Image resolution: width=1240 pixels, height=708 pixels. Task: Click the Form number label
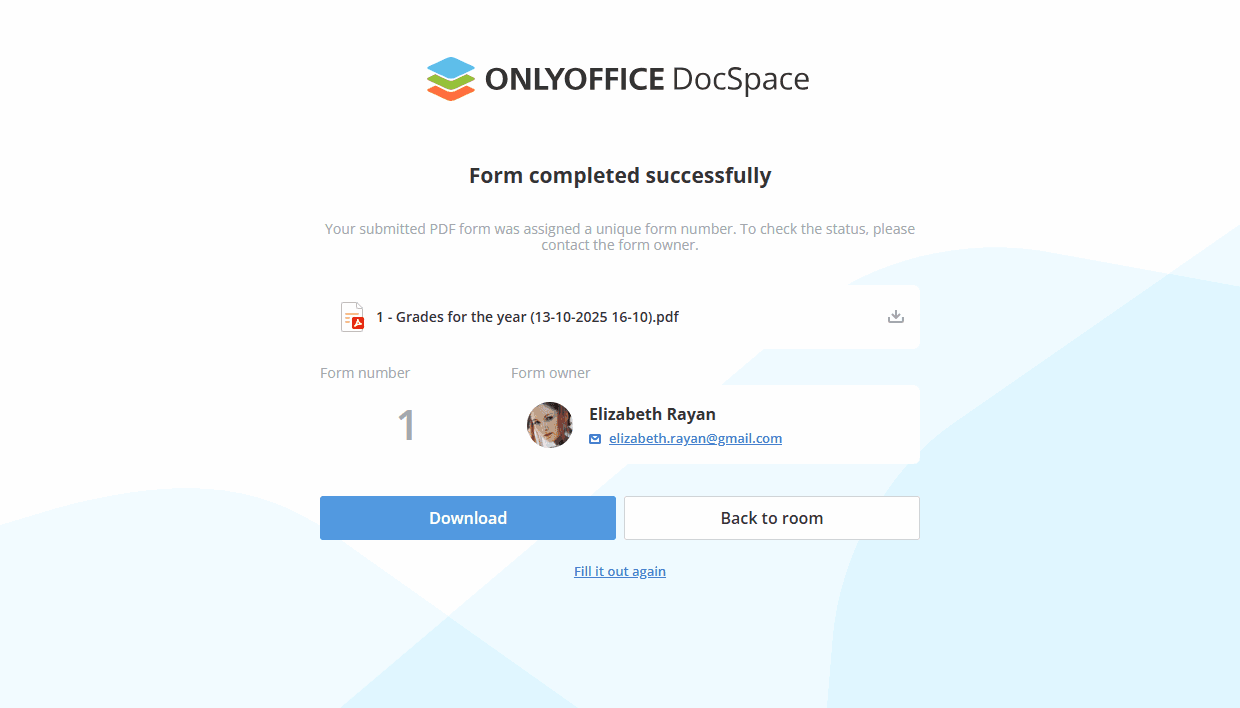[x=365, y=373]
